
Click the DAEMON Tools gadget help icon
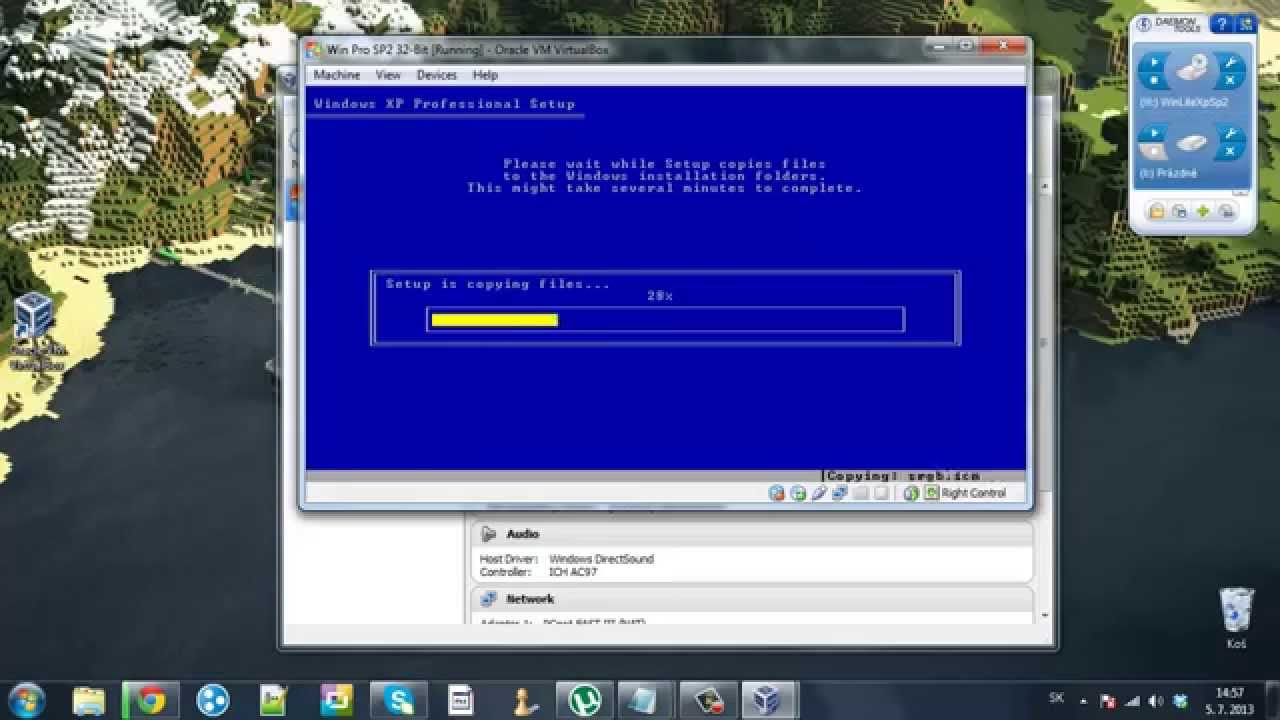[1221, 24]
